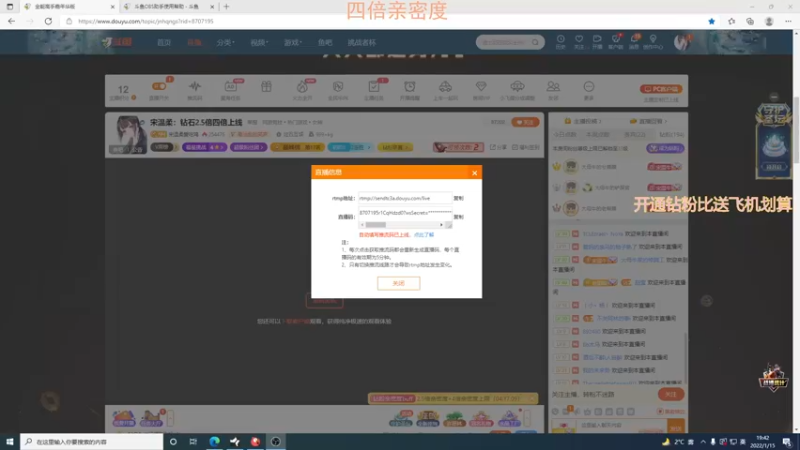
Task: Open Microsoft Edge from the taskbar
Action: coord(214,441)
